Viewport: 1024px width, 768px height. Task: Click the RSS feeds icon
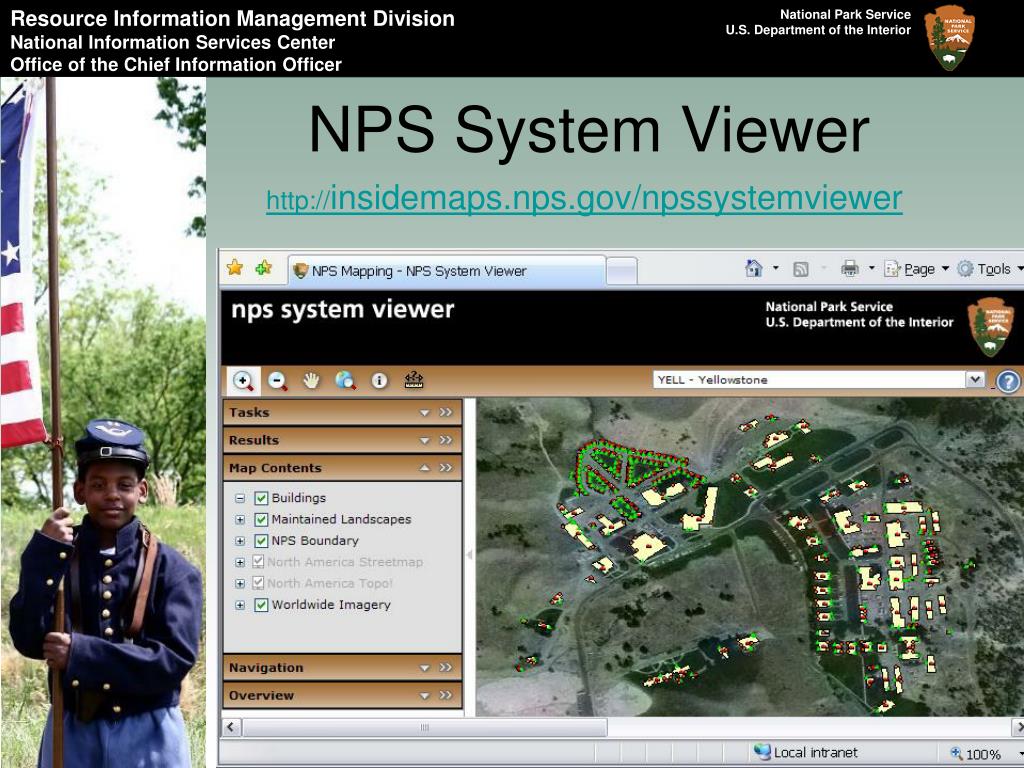pyautogui.click(x=801, y=269)
